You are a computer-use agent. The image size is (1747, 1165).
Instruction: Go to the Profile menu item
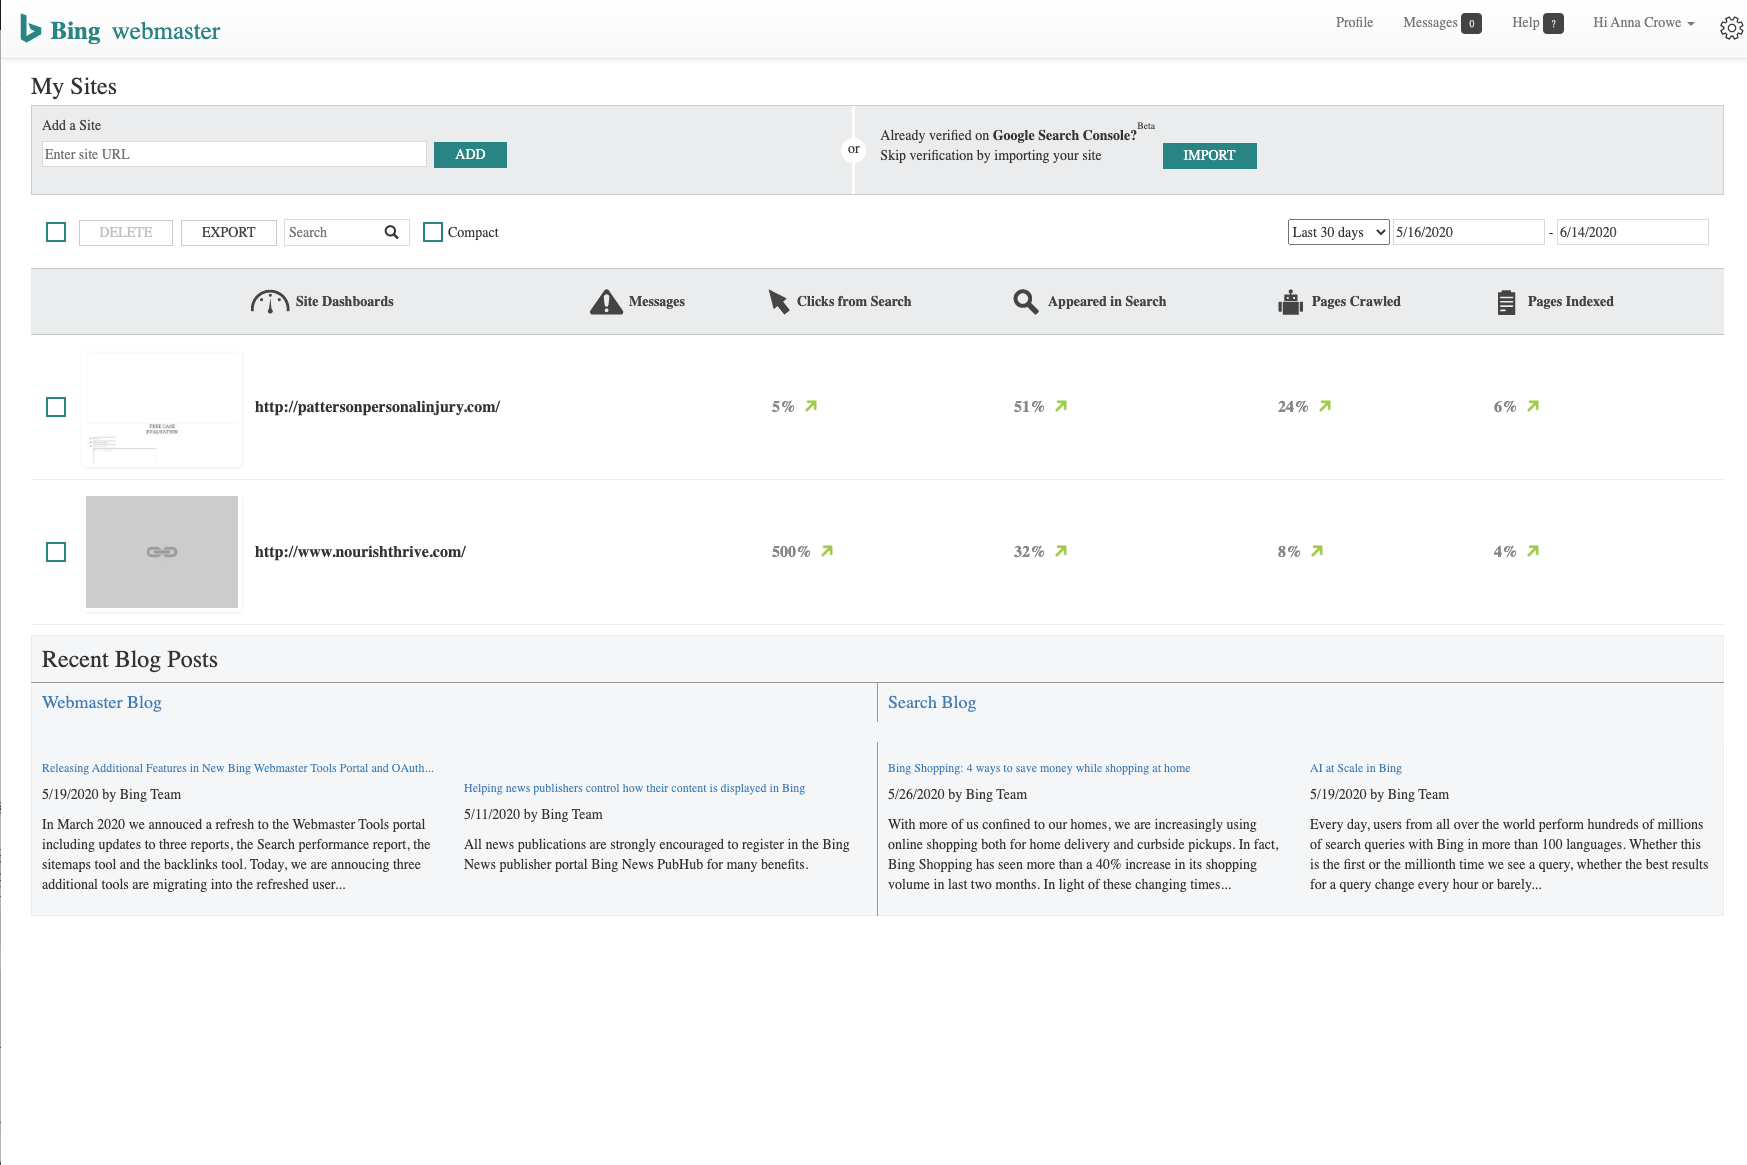pyautogui.click(x=1353, y=22)
